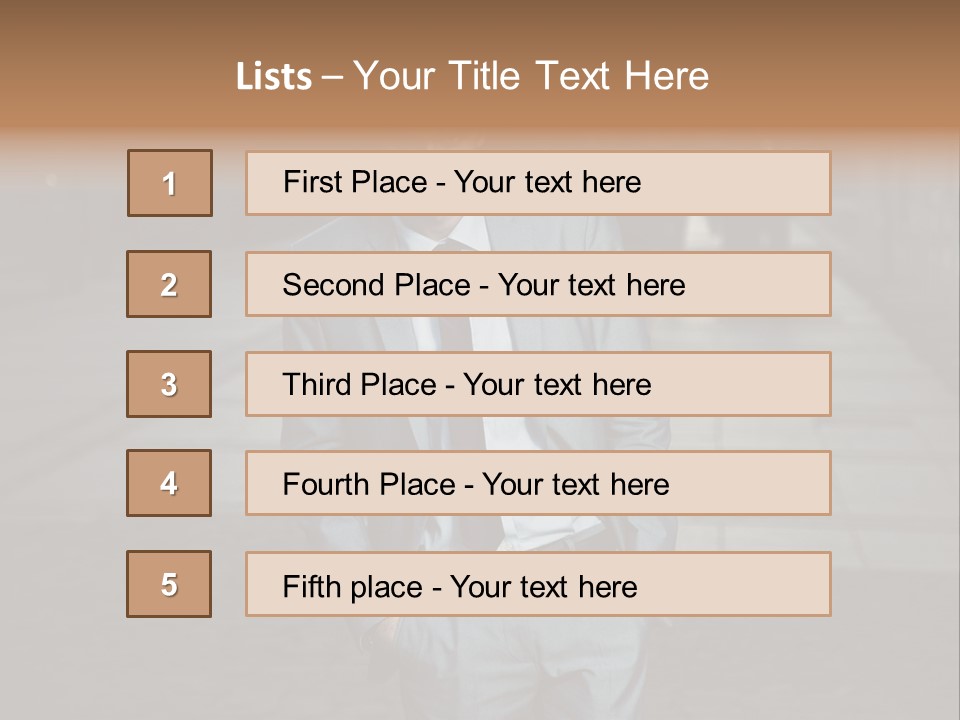Click the faded background photo below the list

pyautogui.click(x=480, y=670)
